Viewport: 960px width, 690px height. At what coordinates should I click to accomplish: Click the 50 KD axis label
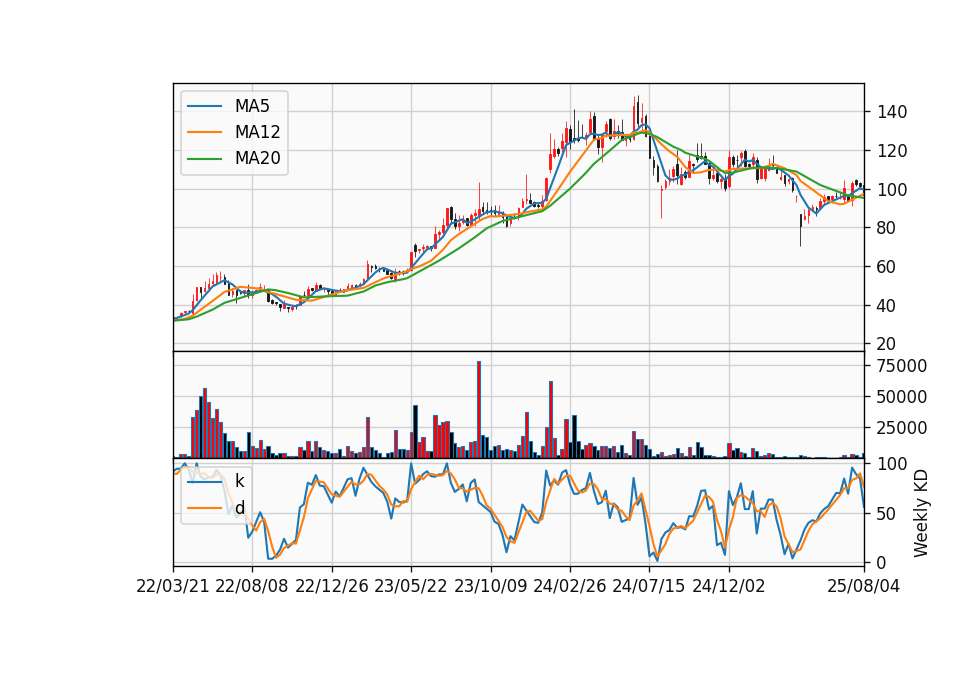(887, 514)
